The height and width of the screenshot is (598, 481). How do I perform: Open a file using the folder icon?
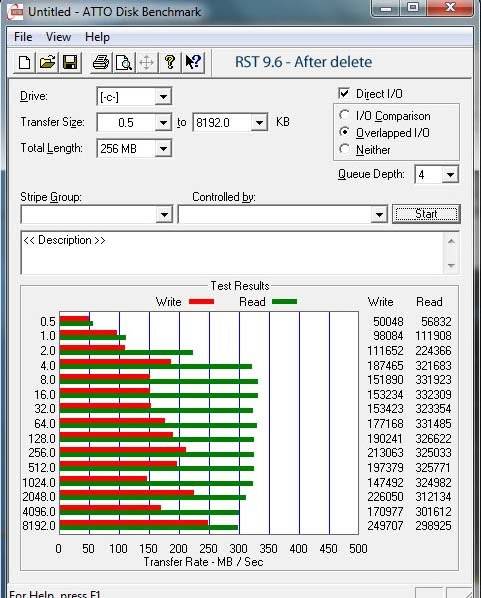(x=47, y=62)
